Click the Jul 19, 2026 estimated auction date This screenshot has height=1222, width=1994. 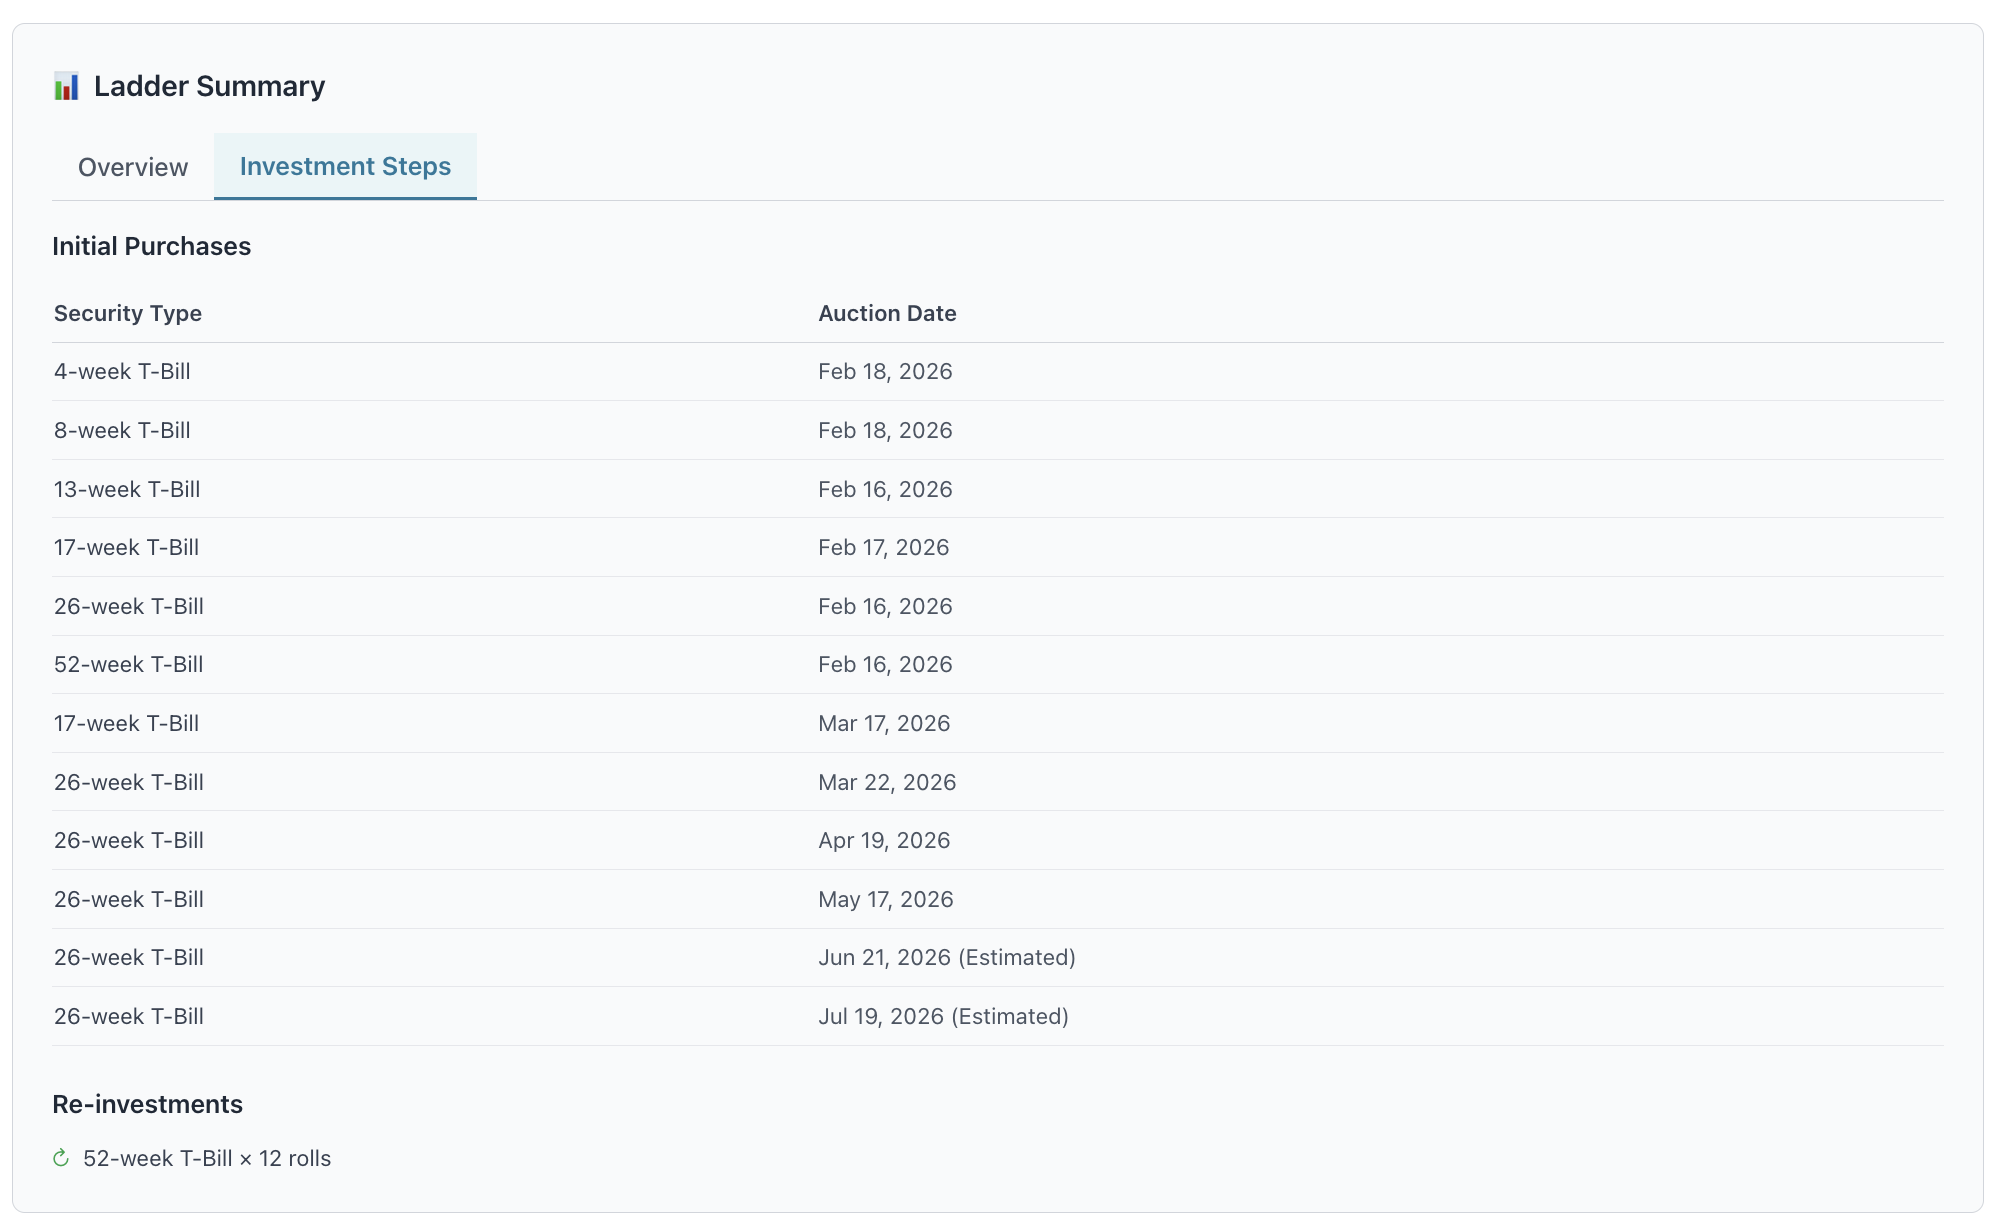(943, 1016)
